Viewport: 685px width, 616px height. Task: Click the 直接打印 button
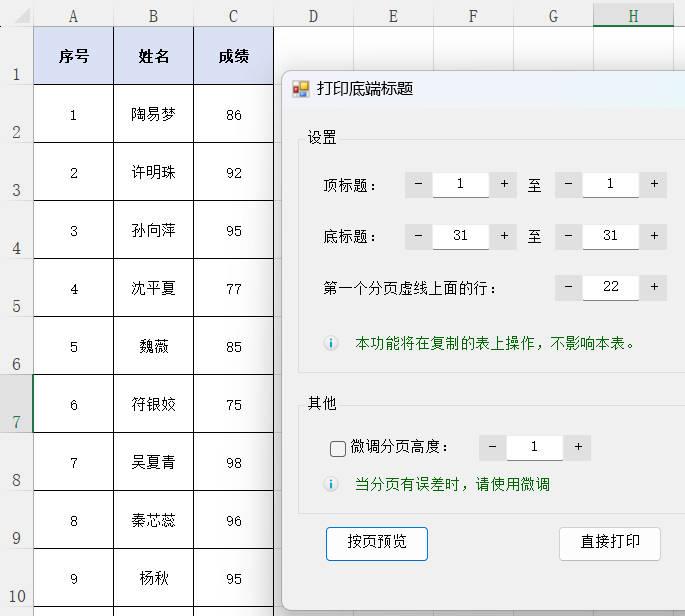(x=609, y=543)
